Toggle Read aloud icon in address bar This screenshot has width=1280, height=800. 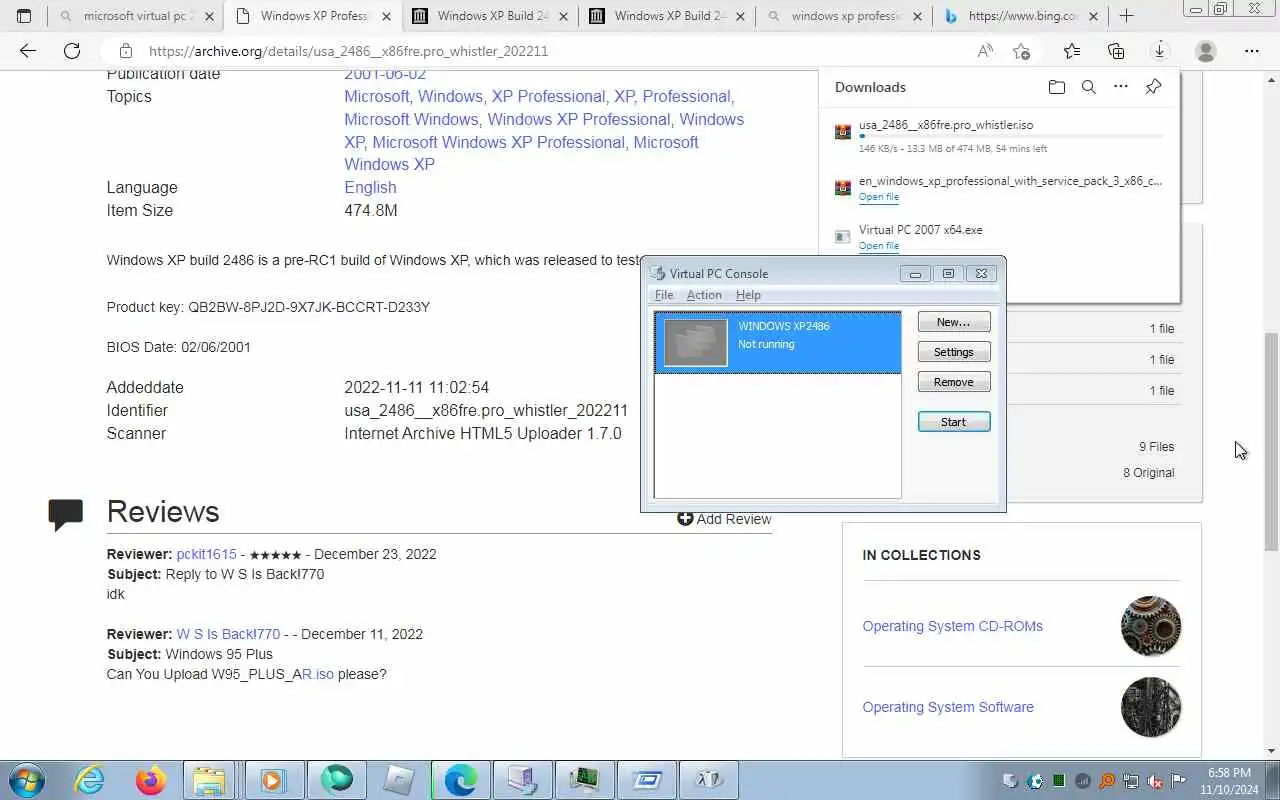(x=985, y=51)
